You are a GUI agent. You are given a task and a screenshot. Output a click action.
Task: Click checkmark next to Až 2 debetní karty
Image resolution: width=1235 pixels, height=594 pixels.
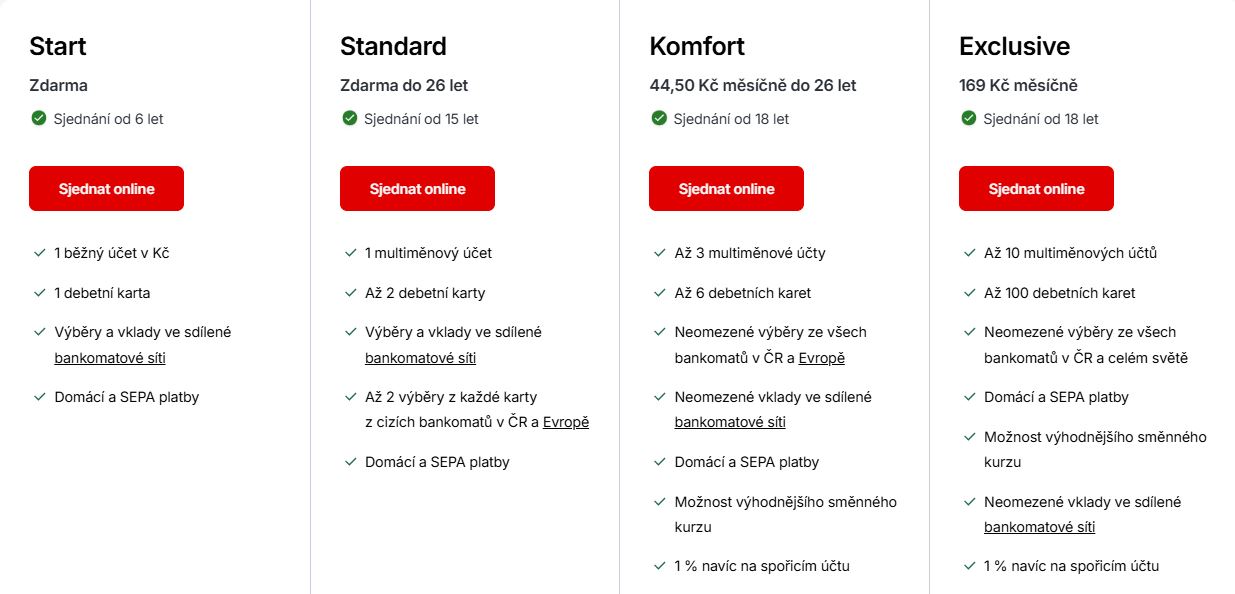point(350,293)
